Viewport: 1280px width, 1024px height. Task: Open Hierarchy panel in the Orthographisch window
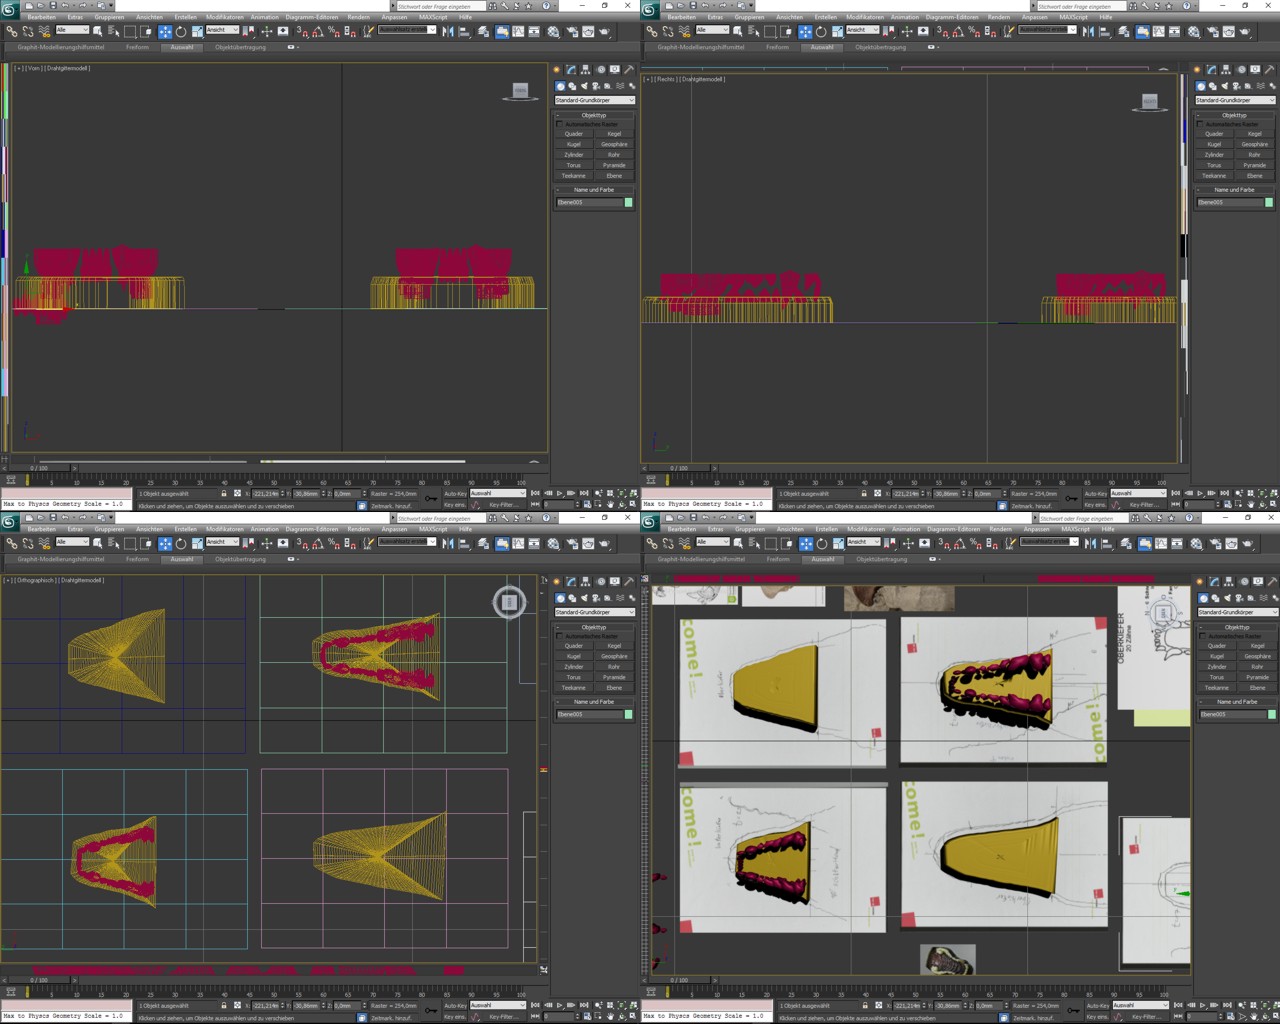click(x=586, y=582)
